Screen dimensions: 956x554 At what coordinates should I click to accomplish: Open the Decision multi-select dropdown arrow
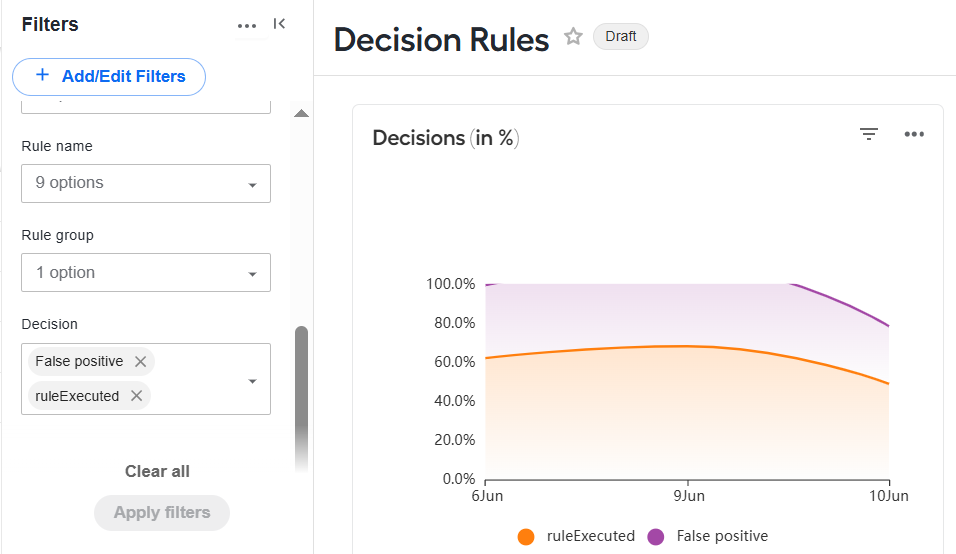tap(252, 381)
